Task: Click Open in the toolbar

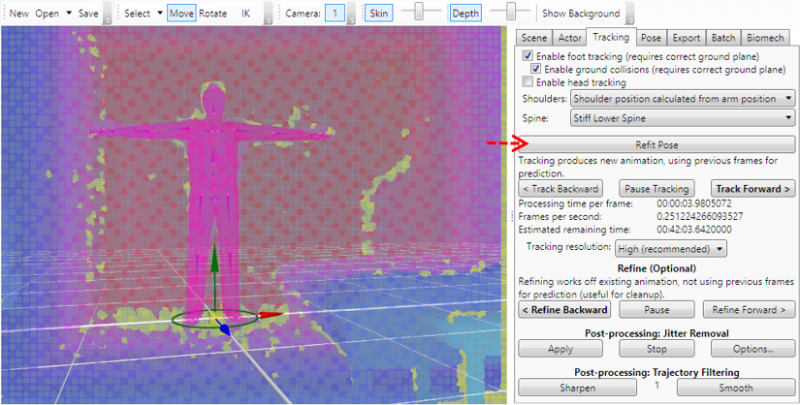Action: coord(47,13)
